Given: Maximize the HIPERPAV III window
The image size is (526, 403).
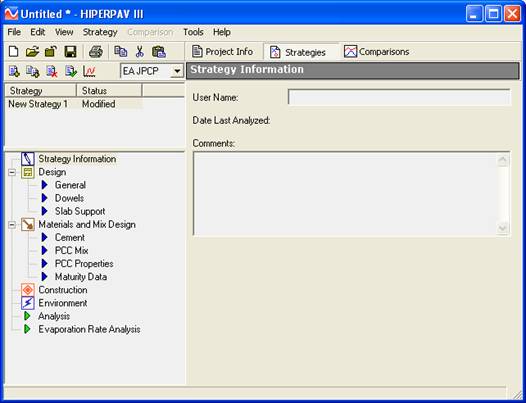Looking at the screenshot, I should (x=493, y=14).
